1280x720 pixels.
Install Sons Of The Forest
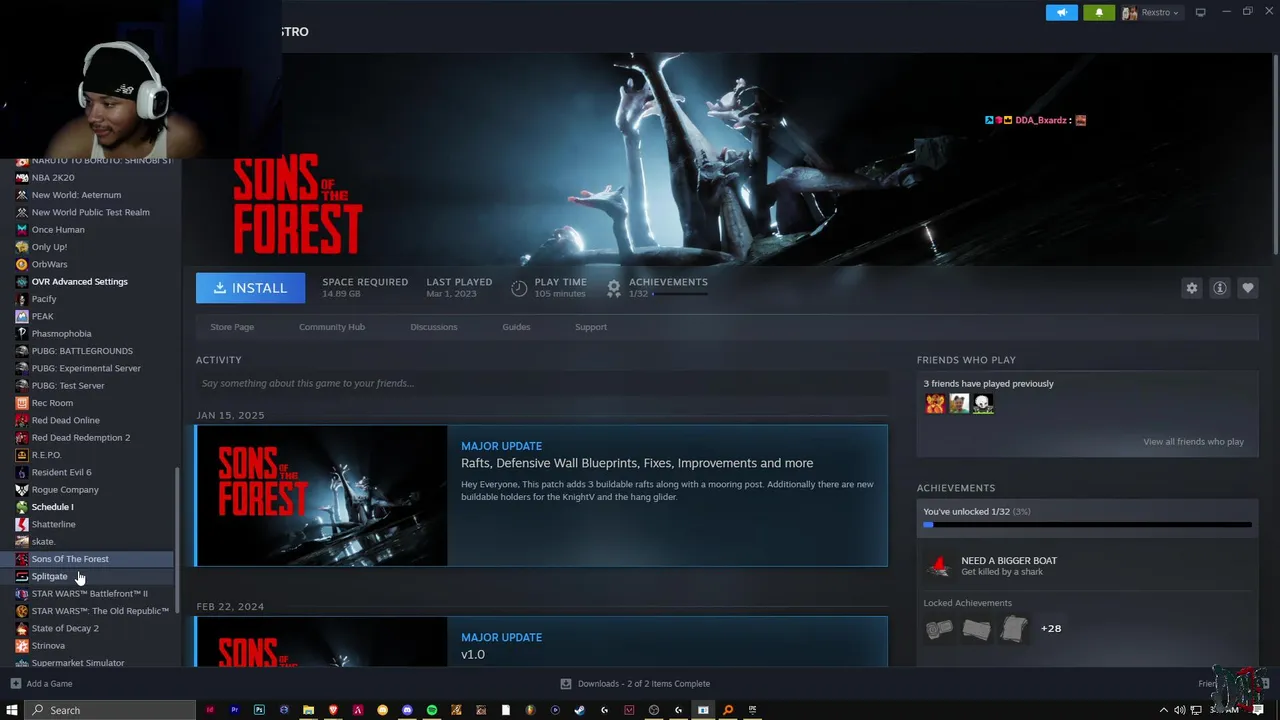[x=250, y=288]
